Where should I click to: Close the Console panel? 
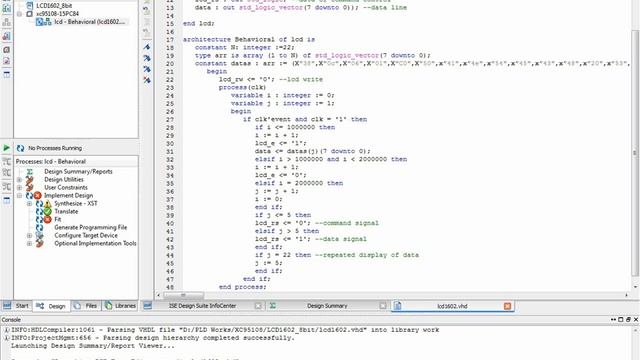coord(636,320)
